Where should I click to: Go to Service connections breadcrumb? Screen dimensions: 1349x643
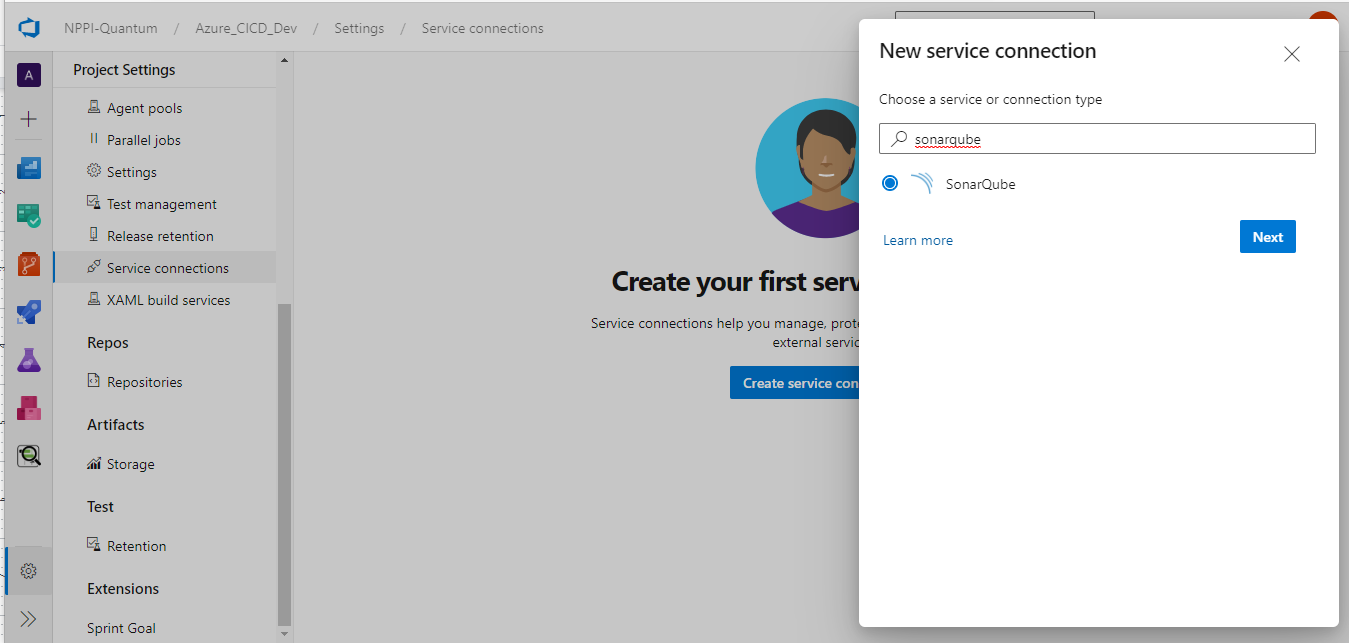pyautogui.click(x=483, y=28)
